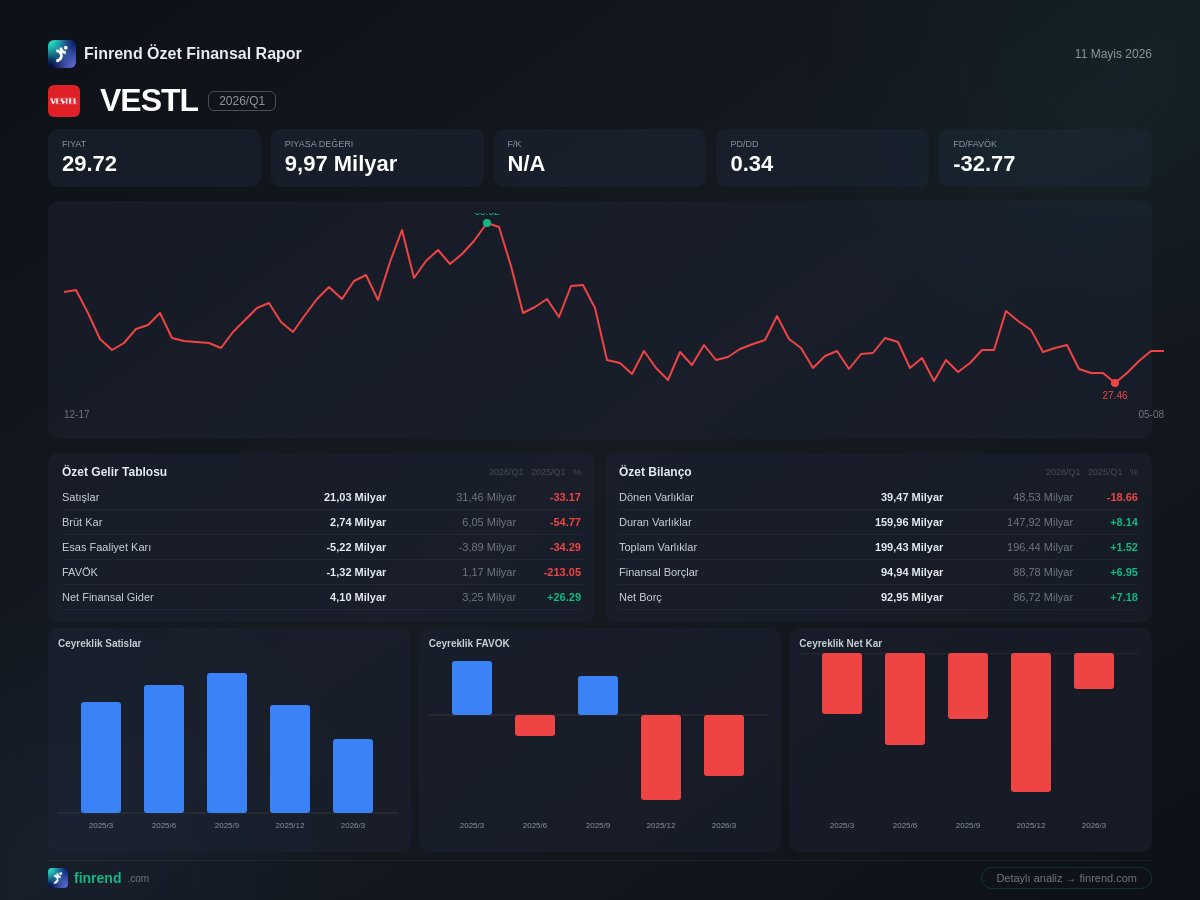Click the -5,22 Milyar value

coord(356,547)
